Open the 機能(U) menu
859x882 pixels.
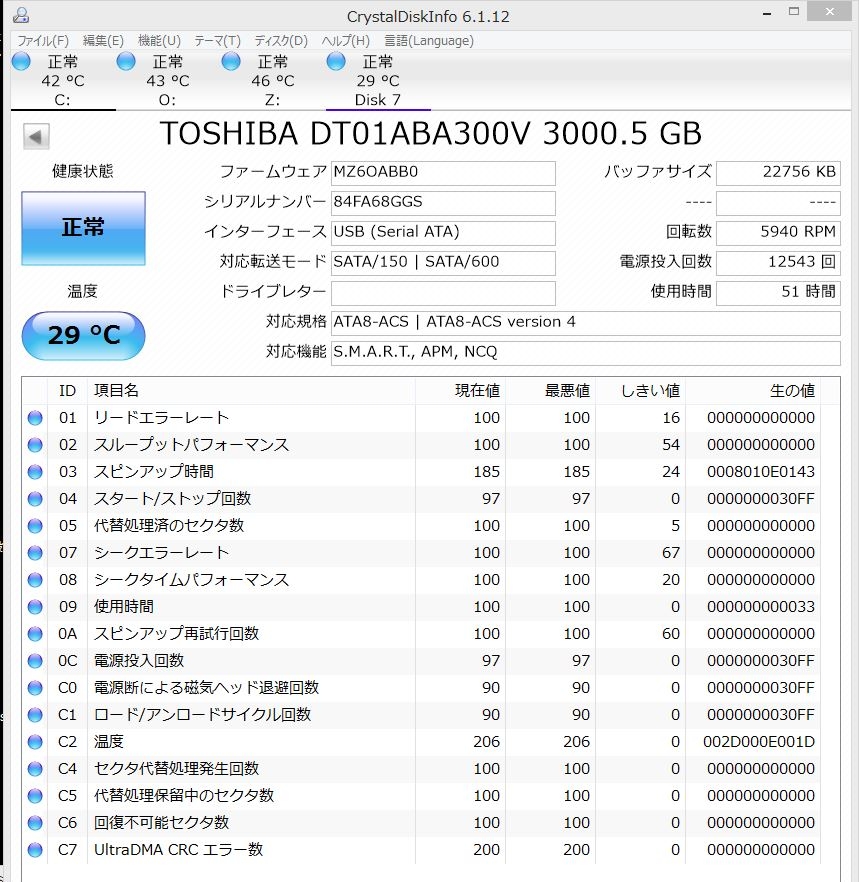click(x=159, y=40)
